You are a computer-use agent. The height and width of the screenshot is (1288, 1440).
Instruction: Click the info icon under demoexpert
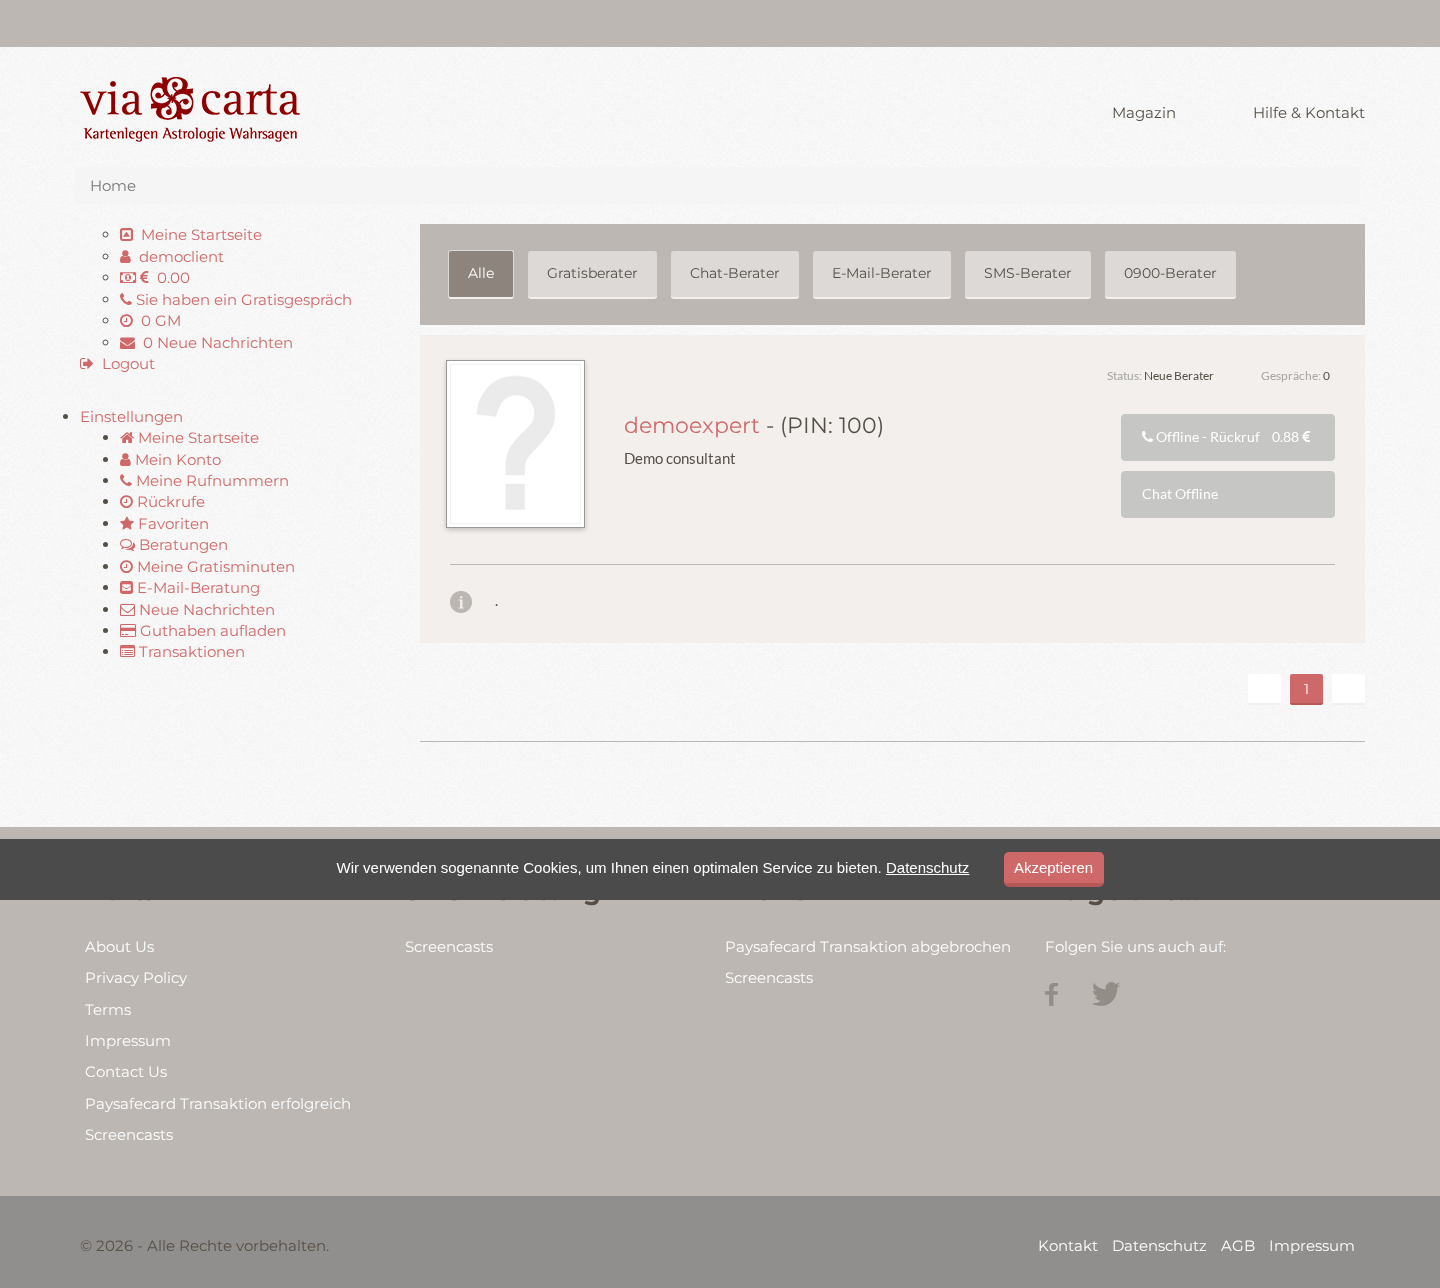pyautogui.click(x=461, y=602)
